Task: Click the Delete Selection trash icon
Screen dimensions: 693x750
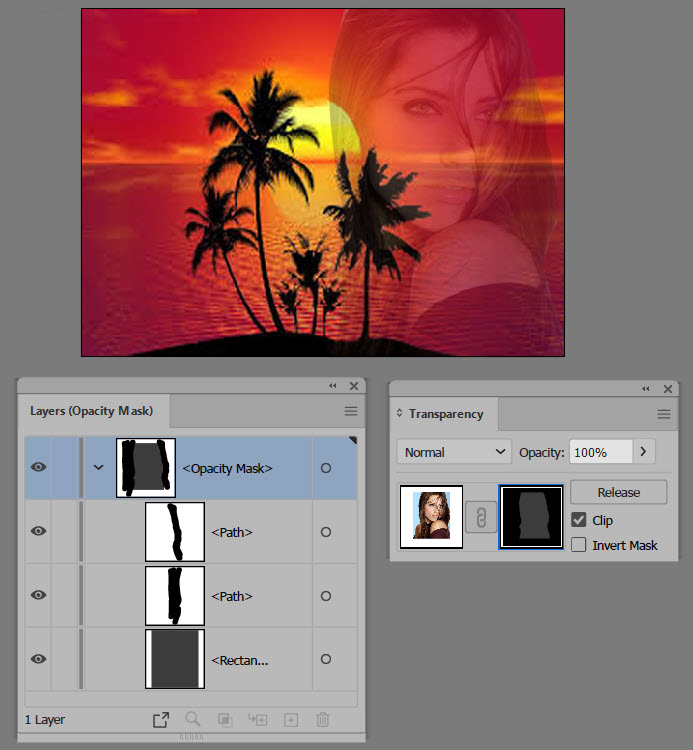Action: tap(323, 719)
